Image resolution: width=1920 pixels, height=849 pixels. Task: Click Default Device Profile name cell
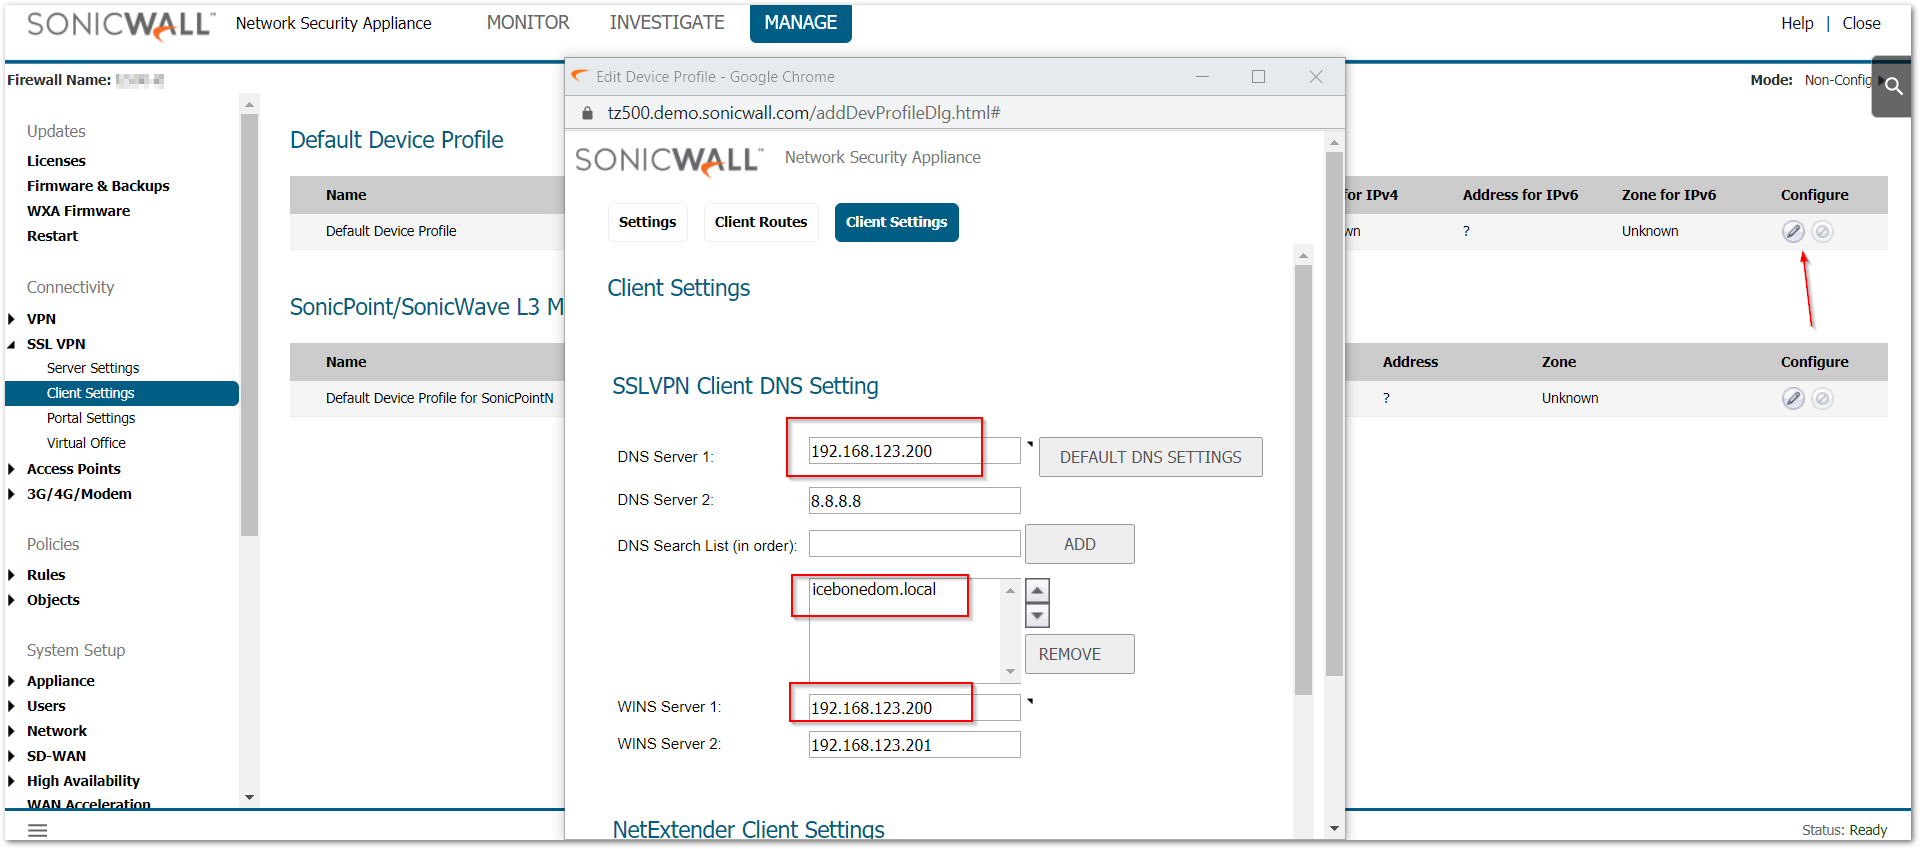tap(391, 231)
